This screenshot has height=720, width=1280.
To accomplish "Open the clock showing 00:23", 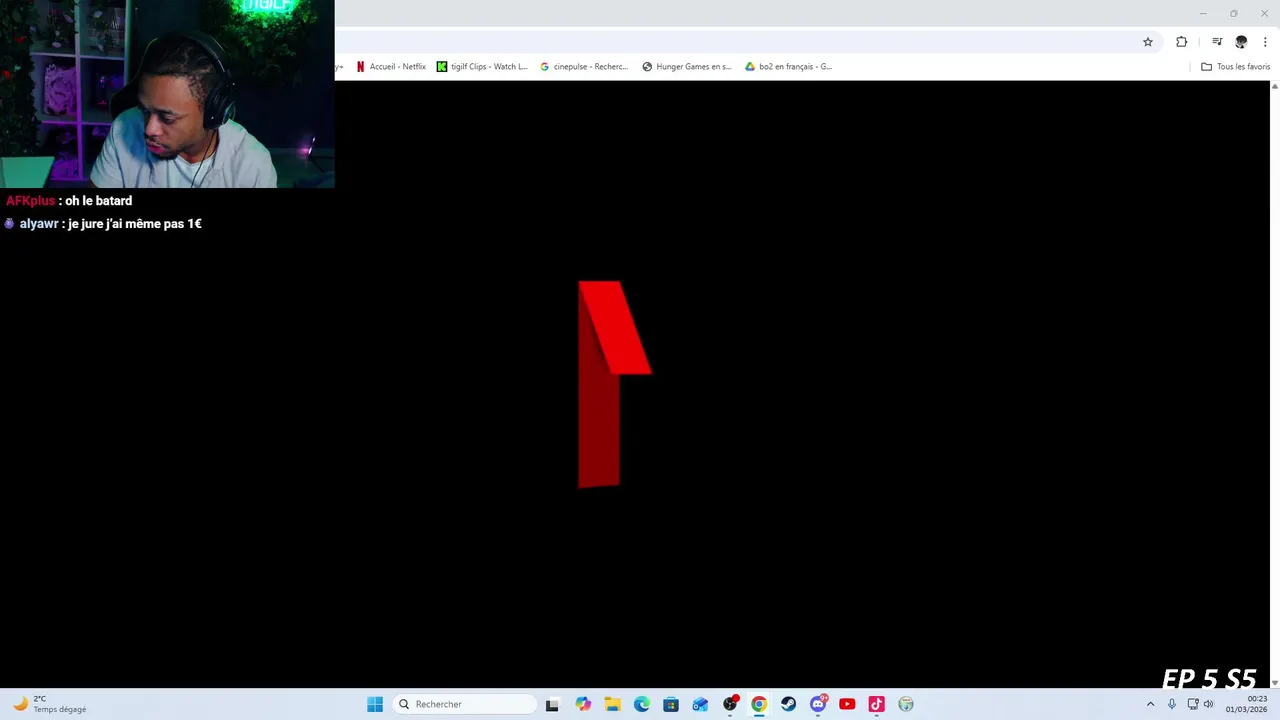I will click(x=1247, y=704).
